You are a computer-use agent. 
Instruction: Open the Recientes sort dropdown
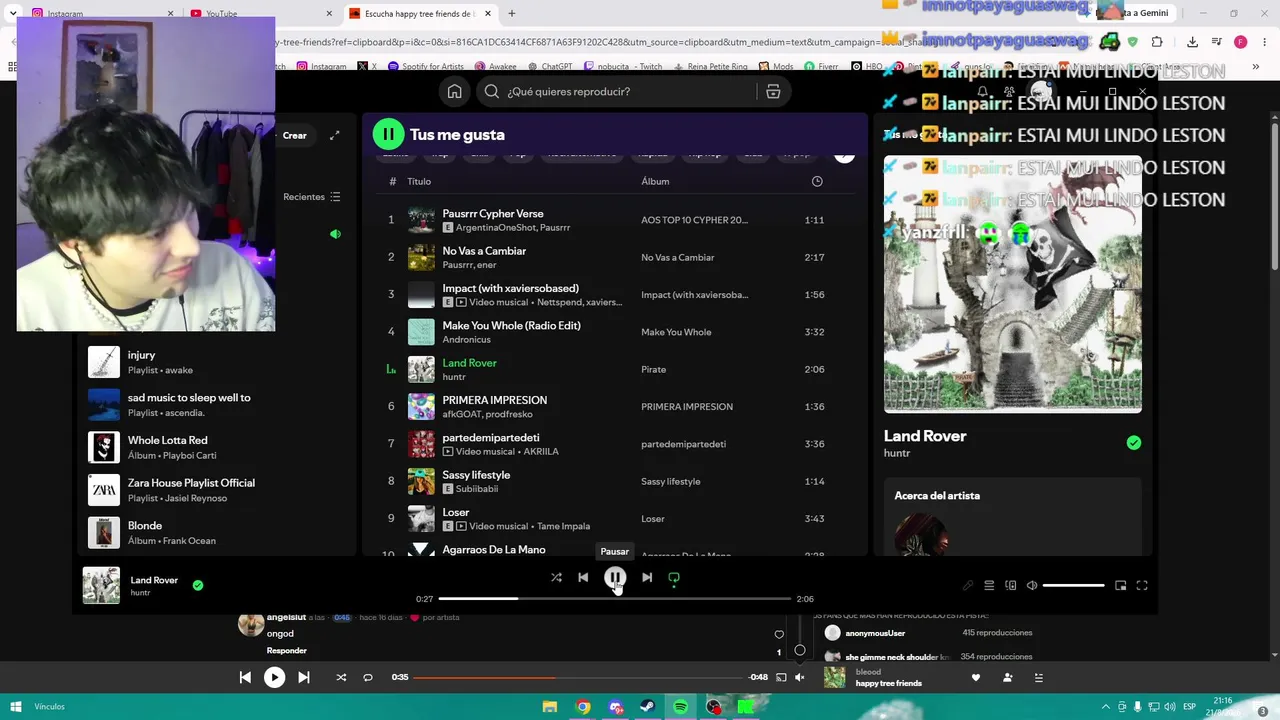coord(312,197)
